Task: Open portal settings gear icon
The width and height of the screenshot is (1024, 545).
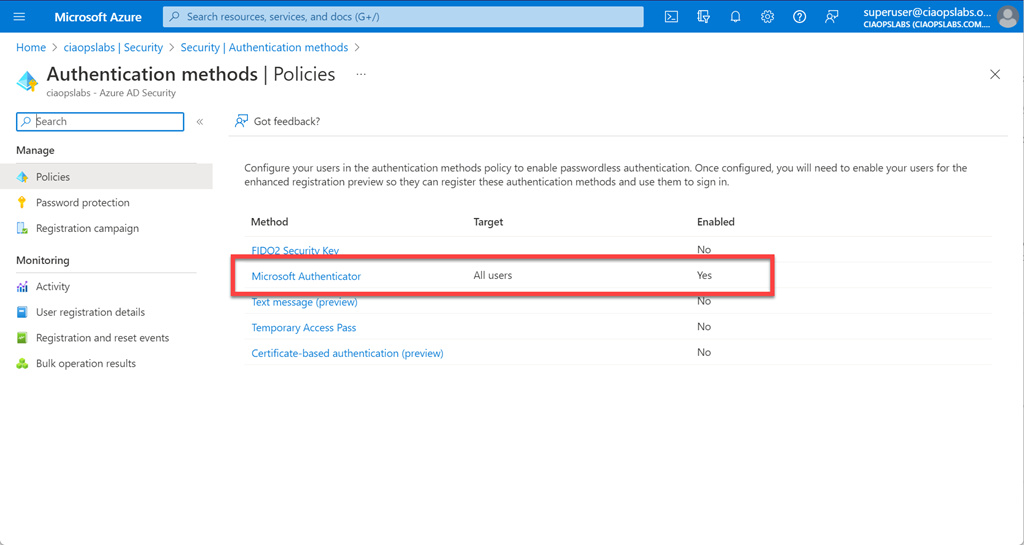Action: point(767,17)
